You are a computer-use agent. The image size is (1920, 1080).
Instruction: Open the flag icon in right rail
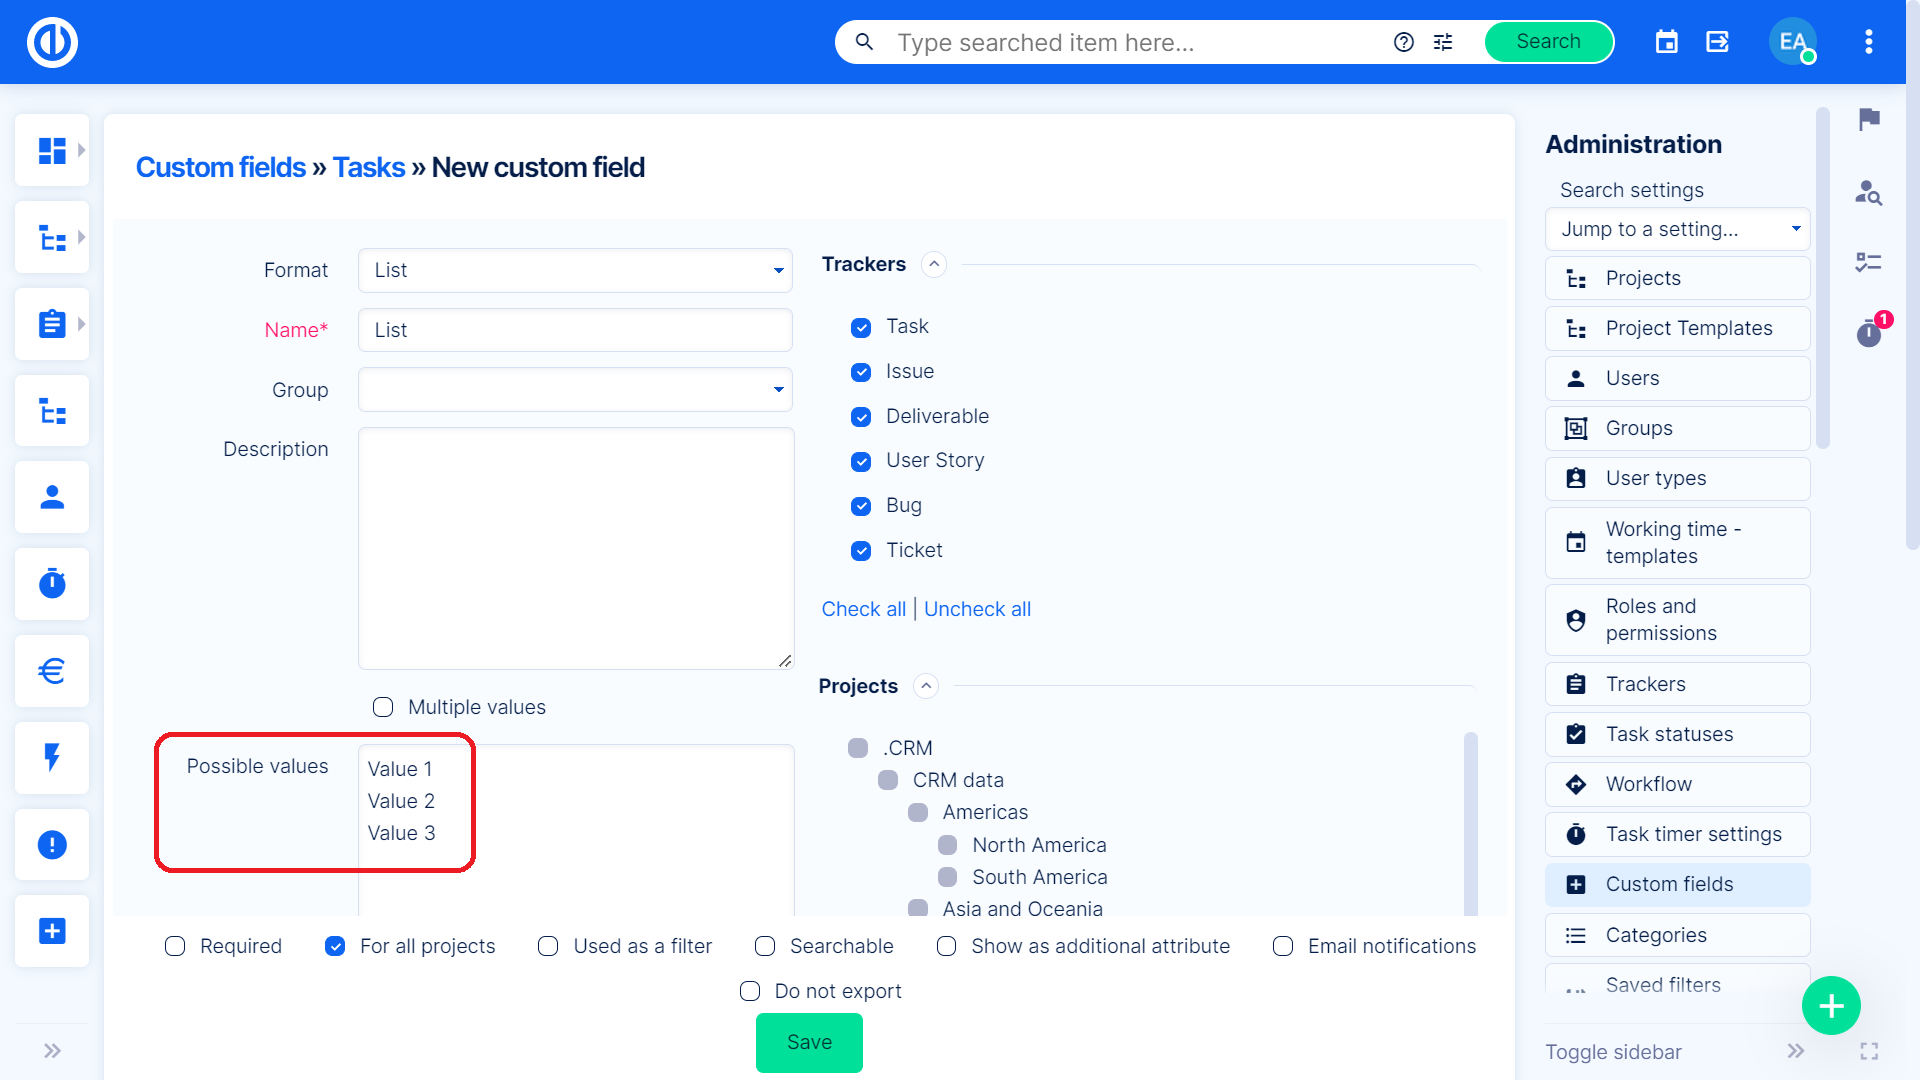[x=1869, y=120]
